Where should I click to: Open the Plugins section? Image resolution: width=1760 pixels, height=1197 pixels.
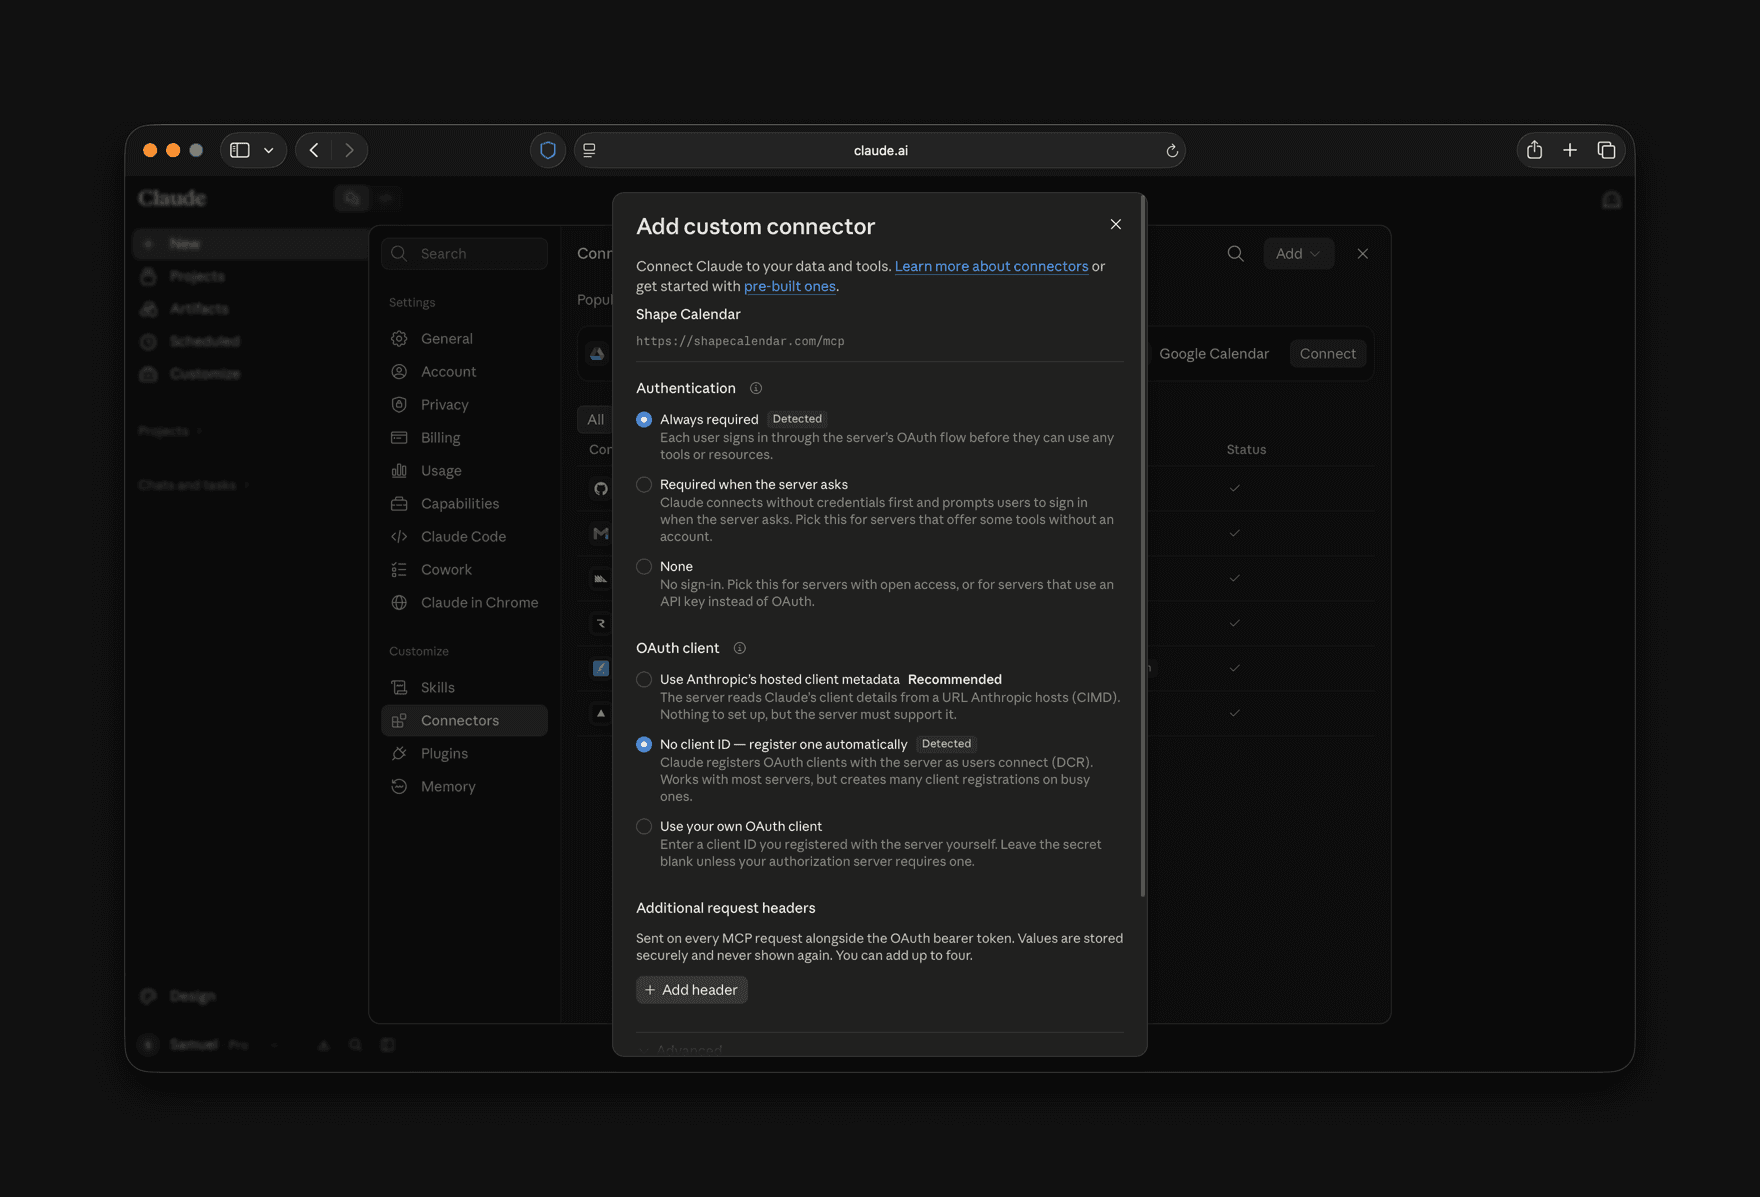[464, 753]
